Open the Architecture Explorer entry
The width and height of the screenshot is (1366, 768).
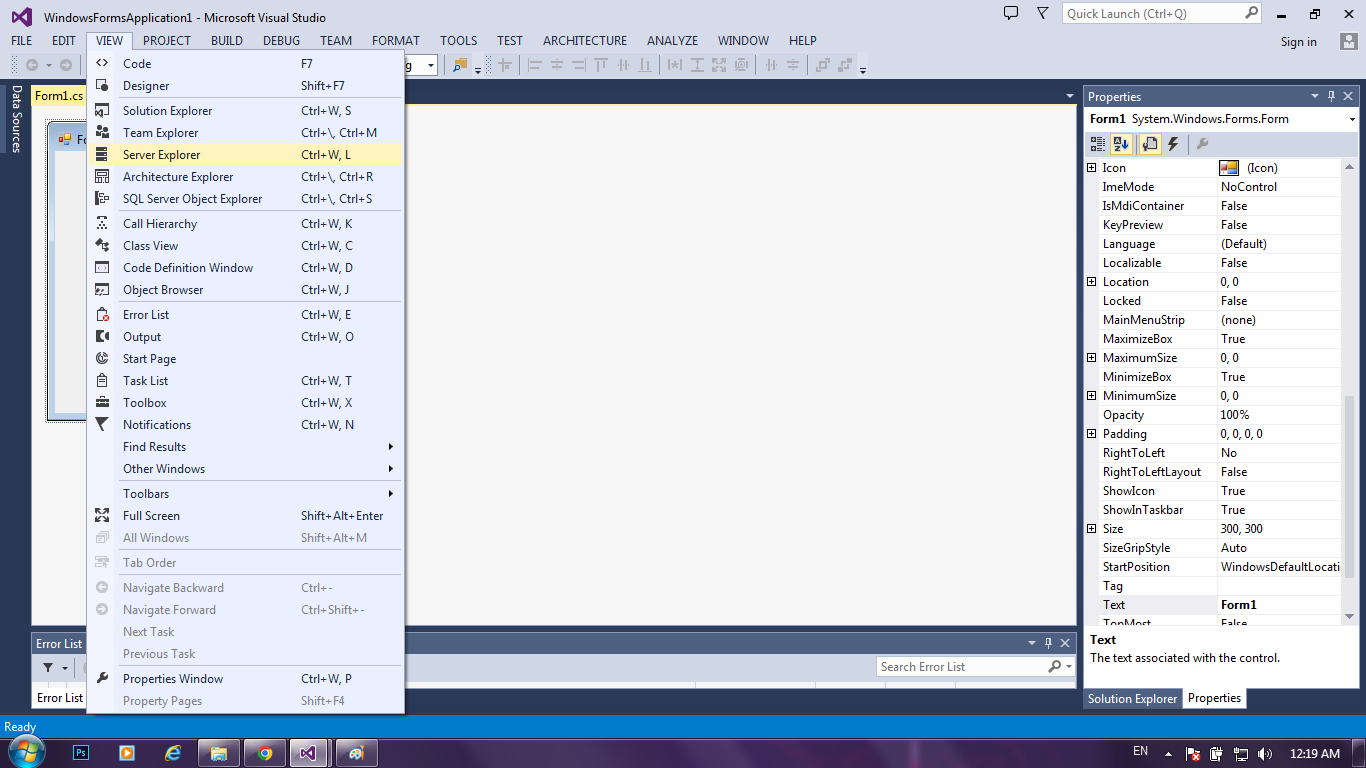coord(245,177)
